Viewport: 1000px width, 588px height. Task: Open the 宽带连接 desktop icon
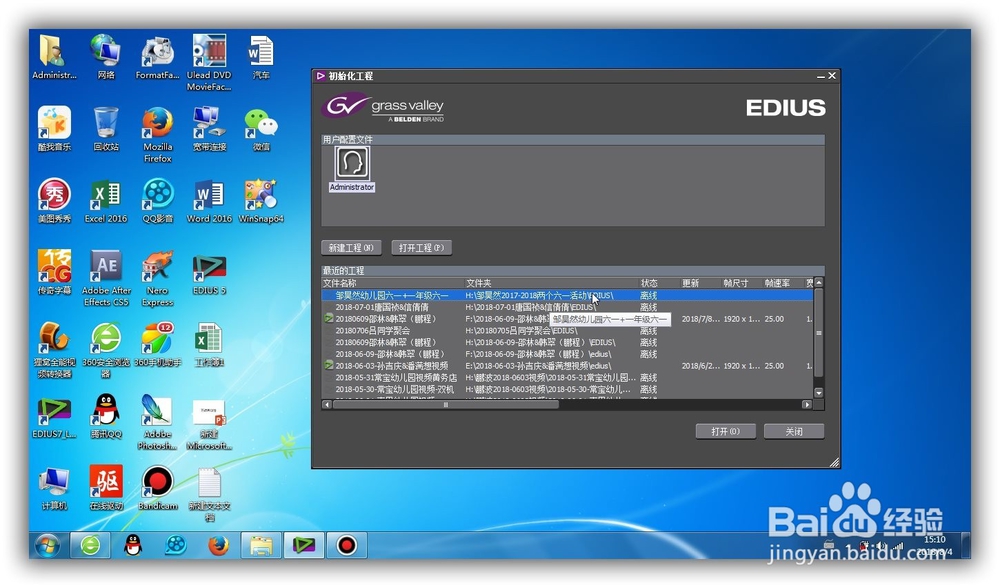(209, 129)
